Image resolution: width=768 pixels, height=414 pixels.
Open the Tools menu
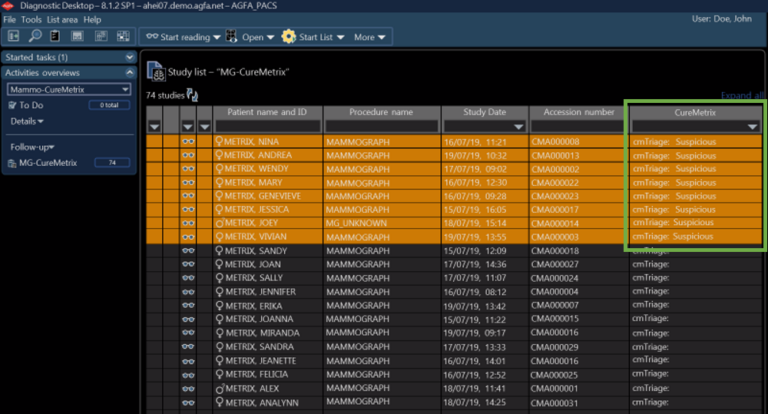point(31,19)
